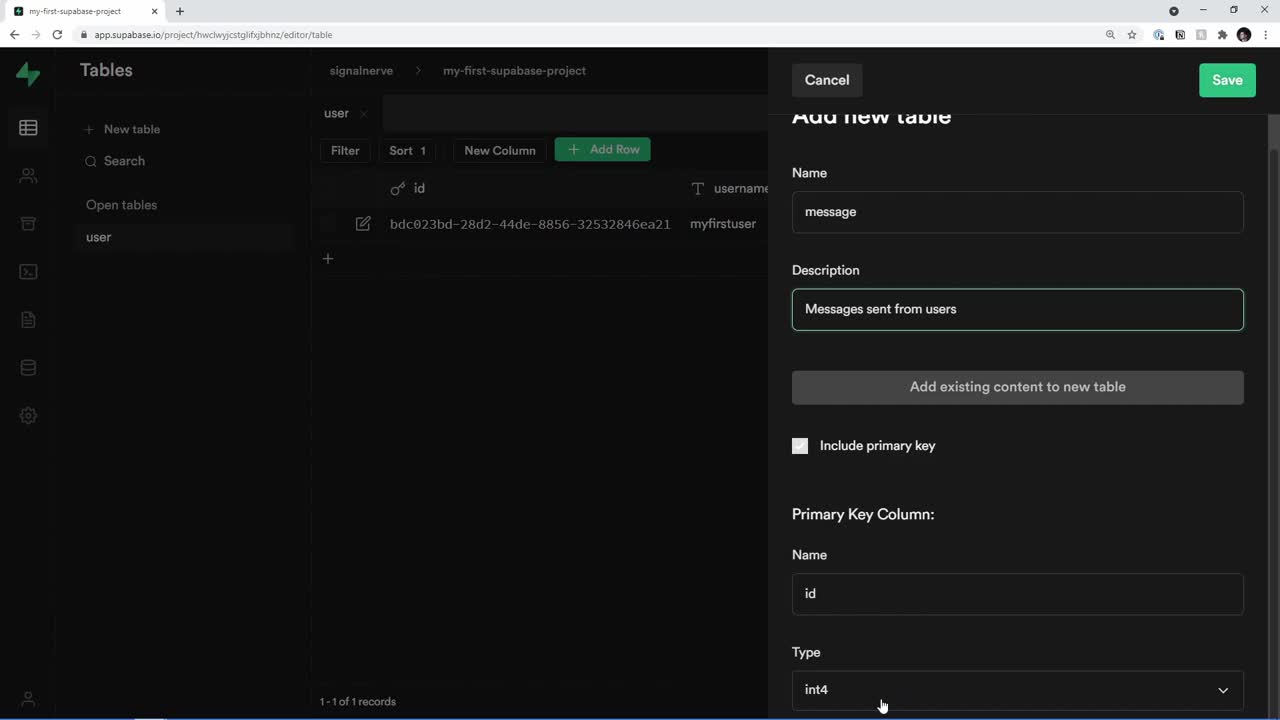Image resolution: width=1280 pixels, height=720 pixels.
Task: Select the user table in Open tables
Action: 99,237
